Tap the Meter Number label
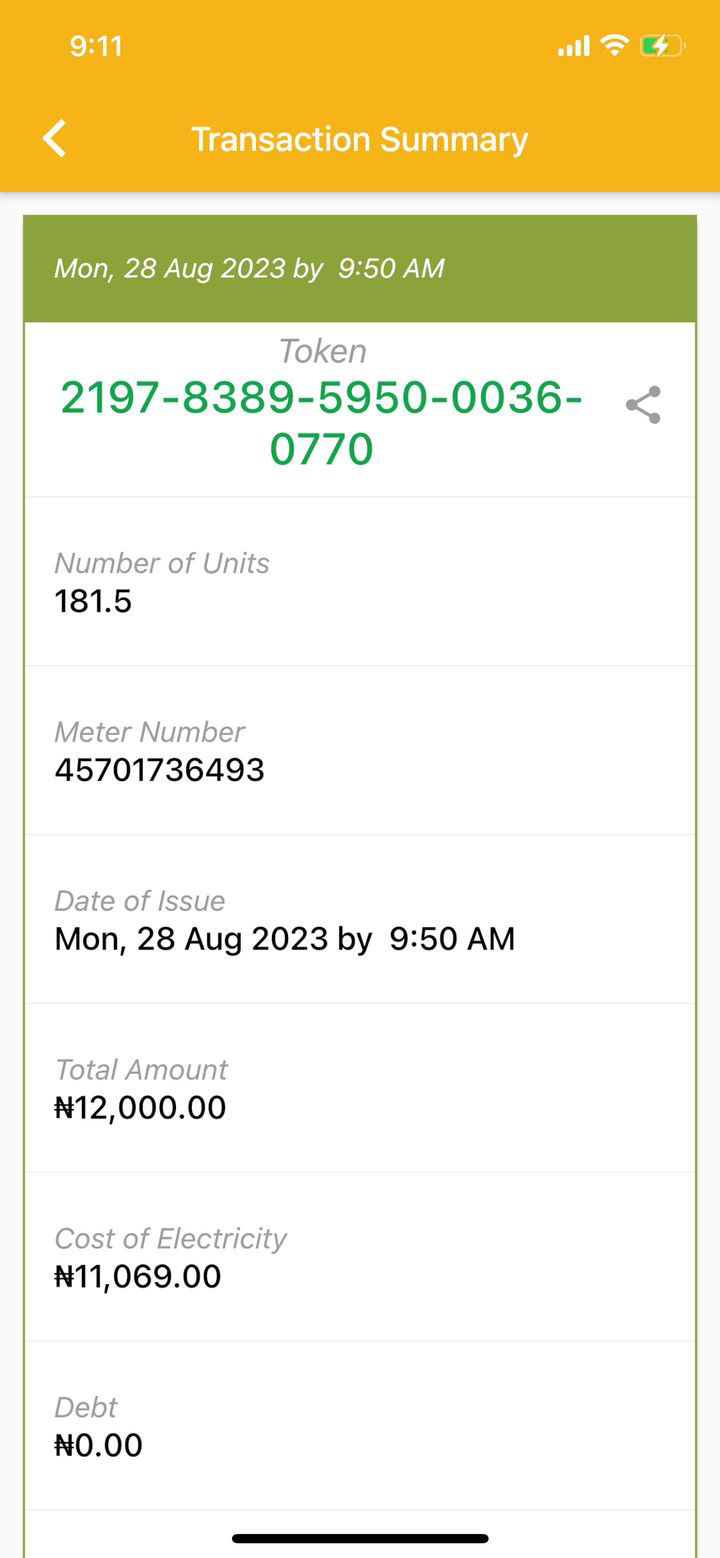Screen dimensions: 720x1558 click(149, 732)
